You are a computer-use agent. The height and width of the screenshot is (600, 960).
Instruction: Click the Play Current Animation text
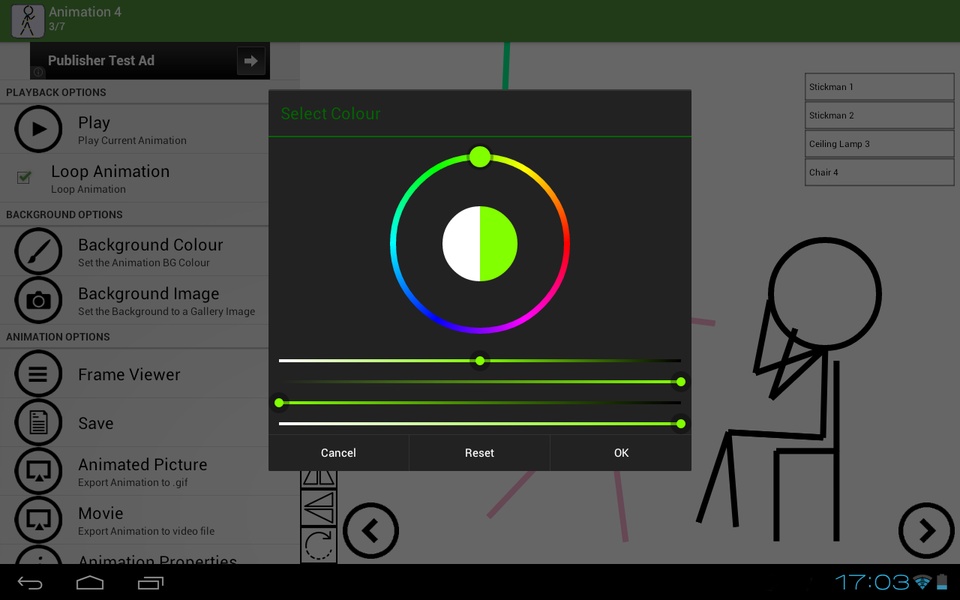pos(132,140)
